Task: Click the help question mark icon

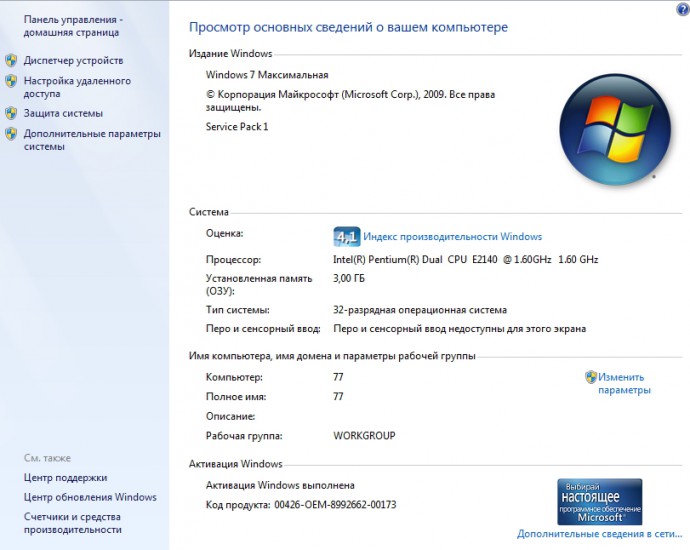Action: tap(683, 10)
